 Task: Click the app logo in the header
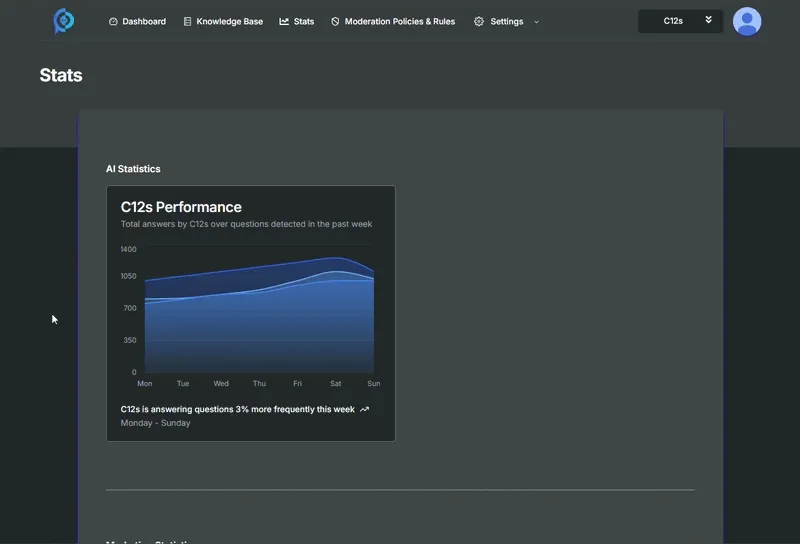pos(63,21)
